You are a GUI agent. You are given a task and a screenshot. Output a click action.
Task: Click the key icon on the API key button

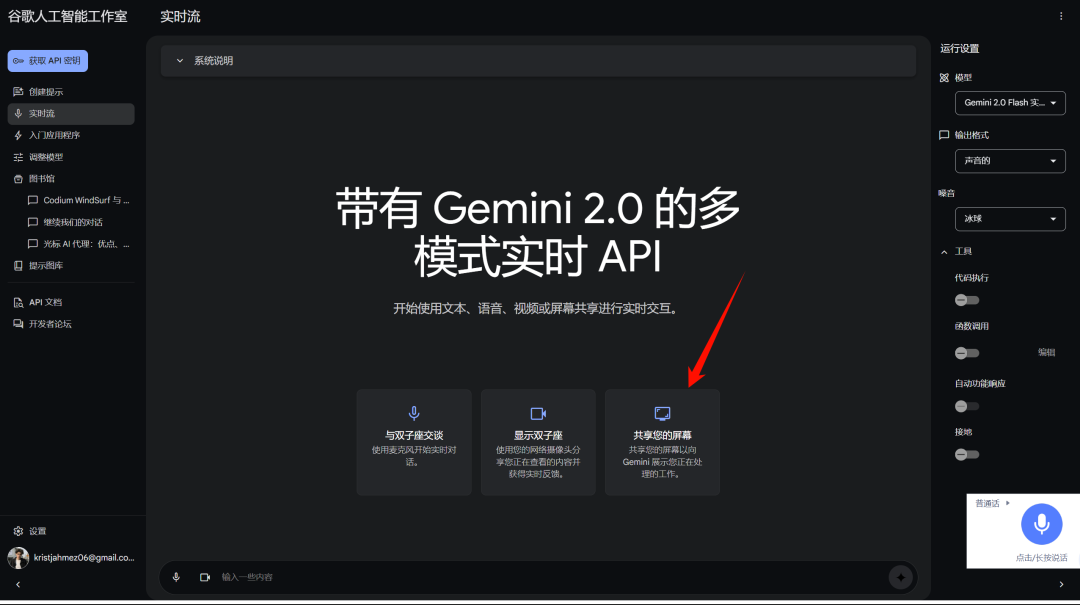pyautogui.click(x=19, y=61)
